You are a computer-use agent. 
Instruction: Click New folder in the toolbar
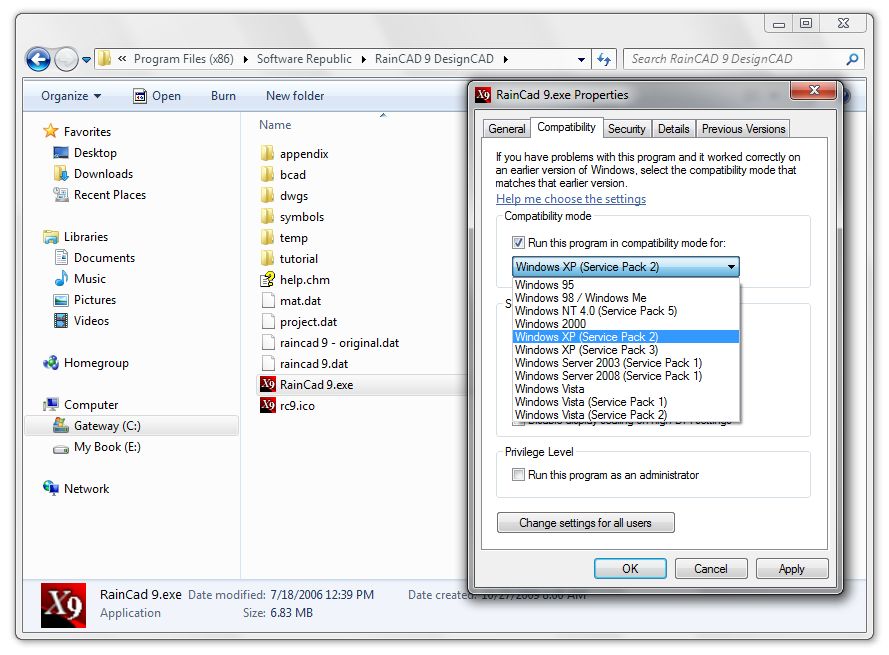pos(295,96)
